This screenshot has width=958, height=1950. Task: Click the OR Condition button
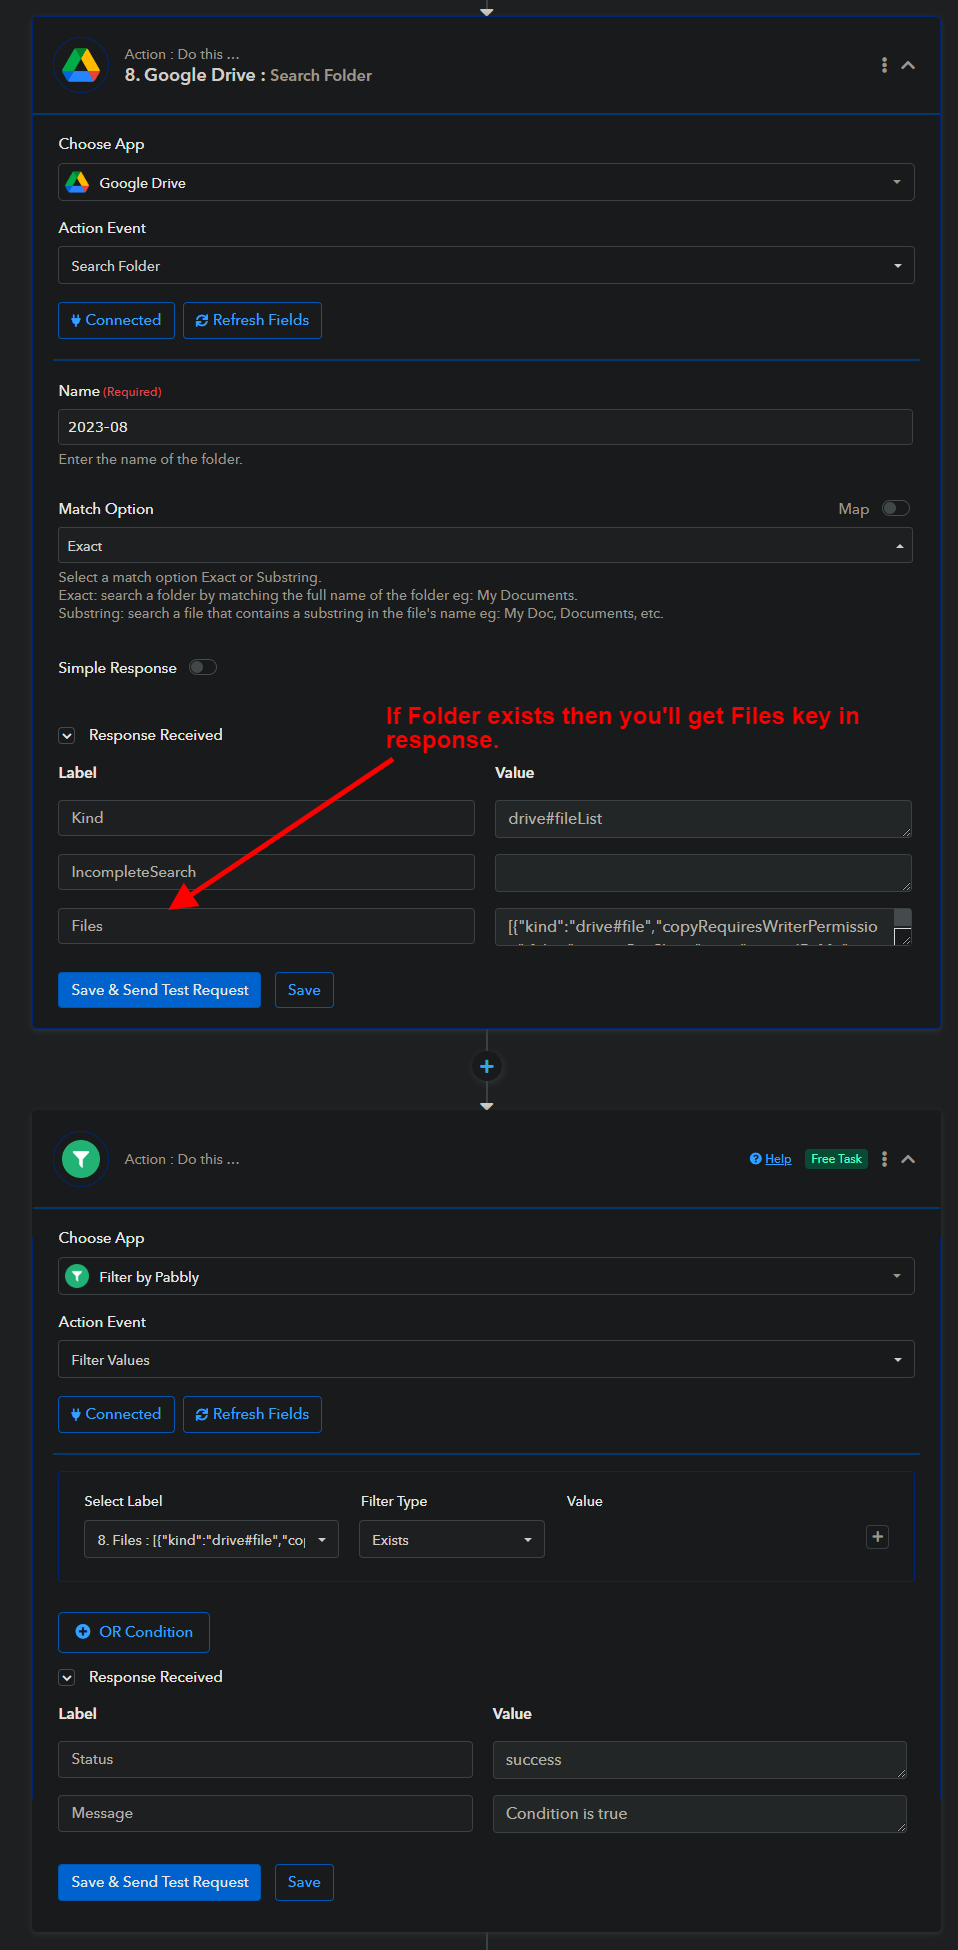[x=134, y=1632]
